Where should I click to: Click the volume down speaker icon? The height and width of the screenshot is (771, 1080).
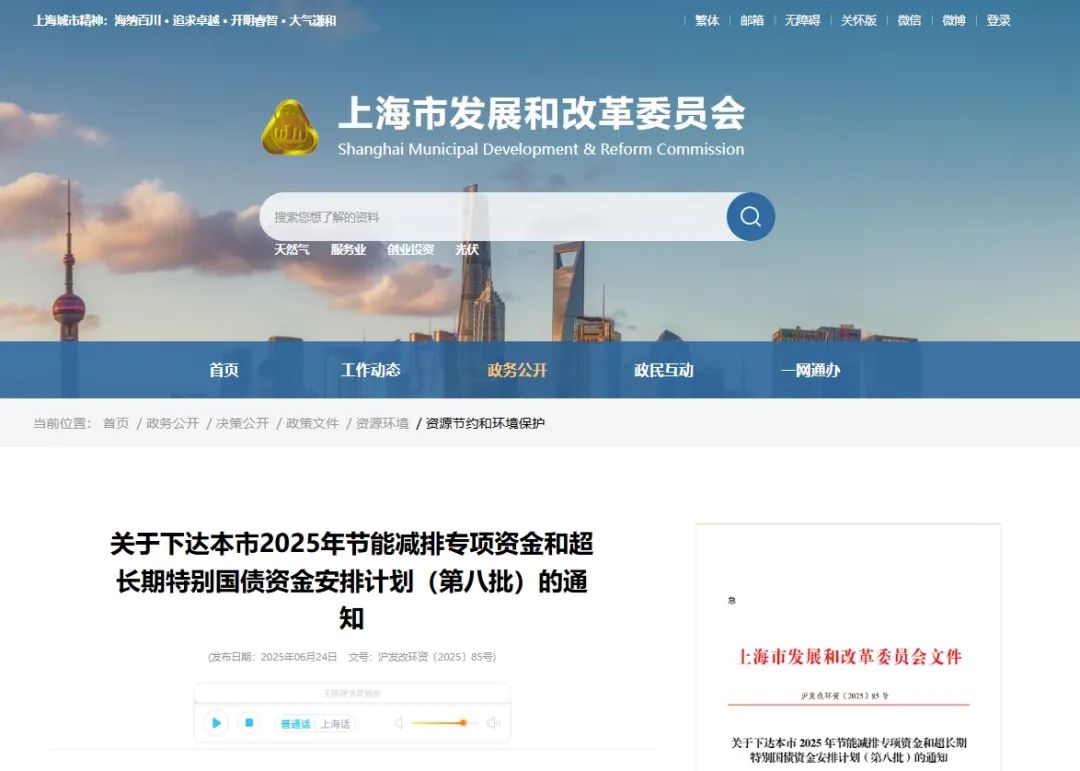point(399,723)
